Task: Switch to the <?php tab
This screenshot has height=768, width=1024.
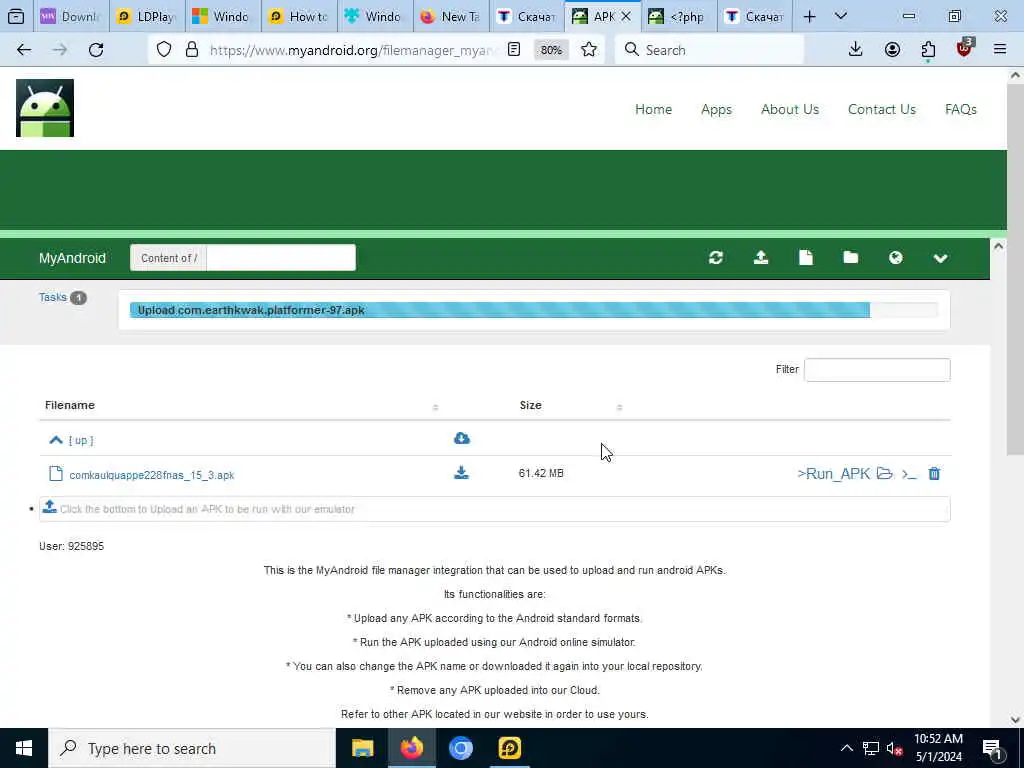Action: pyautogui.click(x=679, y=16)
